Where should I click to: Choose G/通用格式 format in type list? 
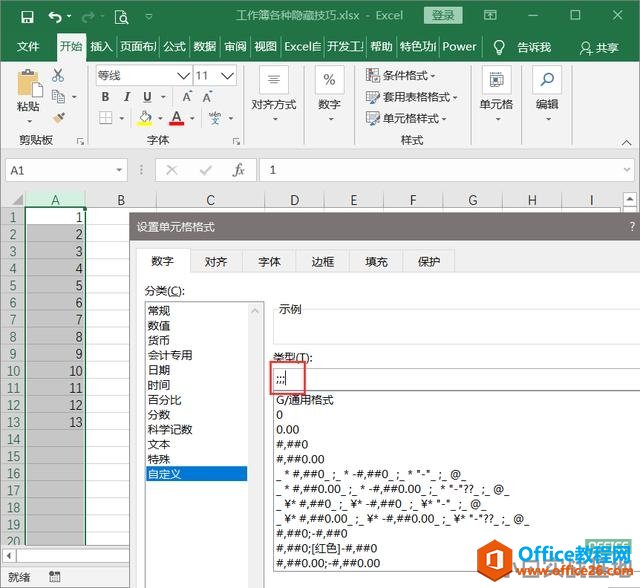305,400
